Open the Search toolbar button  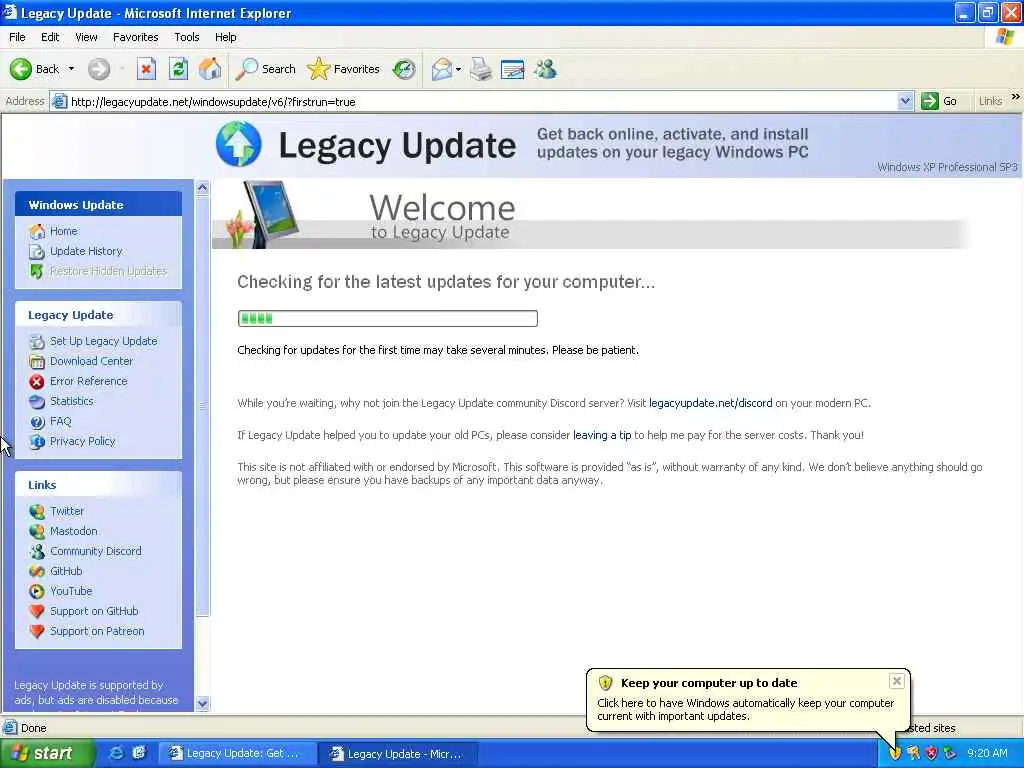(265, 69)
